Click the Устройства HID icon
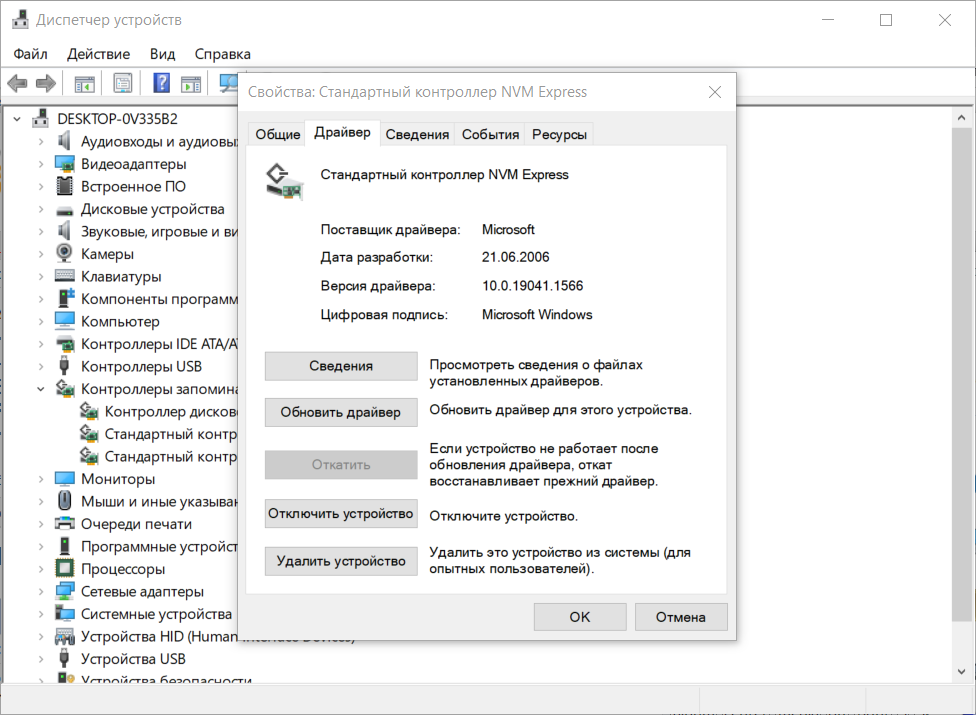The width and height of the screenshot is (976, 715). pyautogui.click(x=65, y=636)
